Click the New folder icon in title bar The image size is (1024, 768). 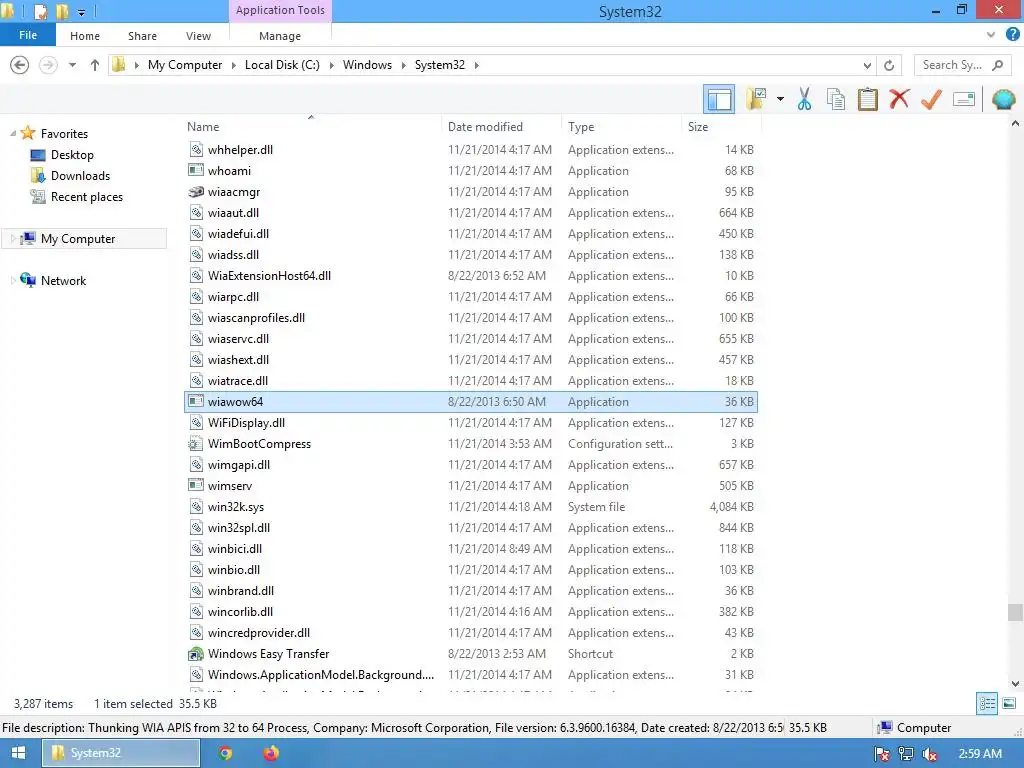point(62,11)
